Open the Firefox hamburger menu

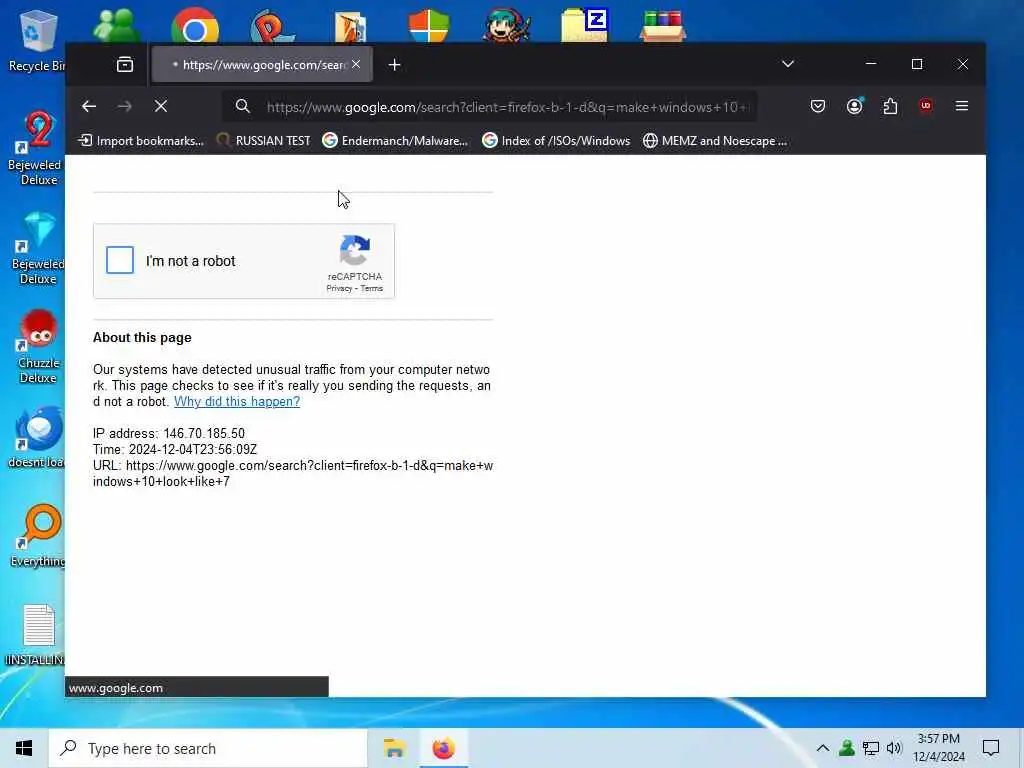(961, 106)
